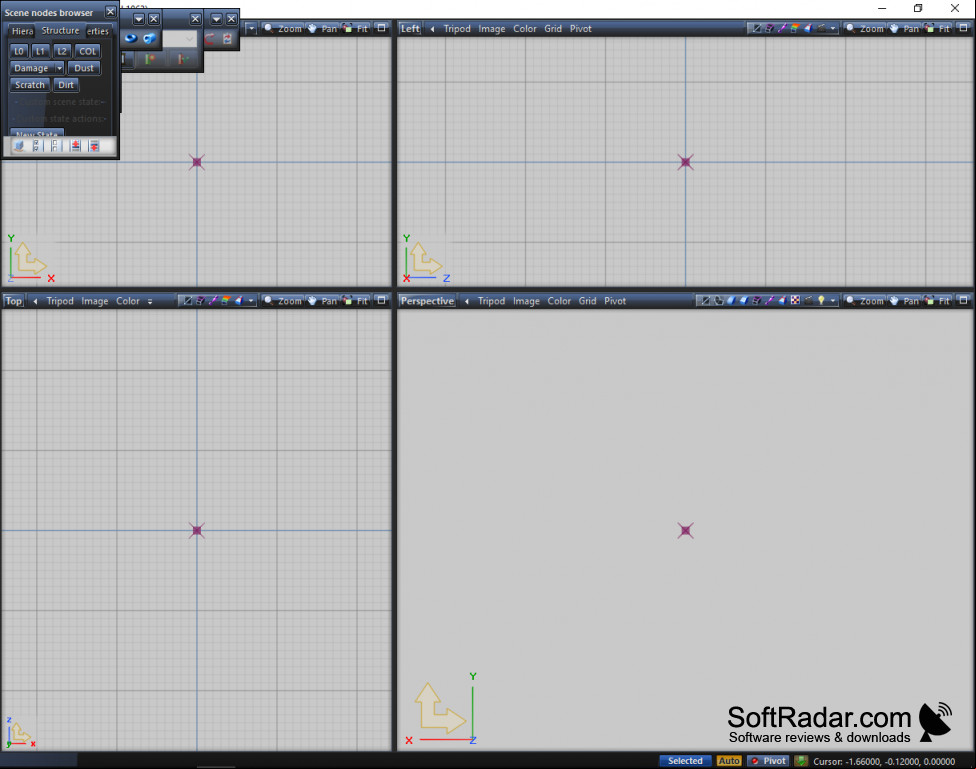Click the Perspective view name label
The height and width of the screenshot is (769, 976).
pos(427,301)
